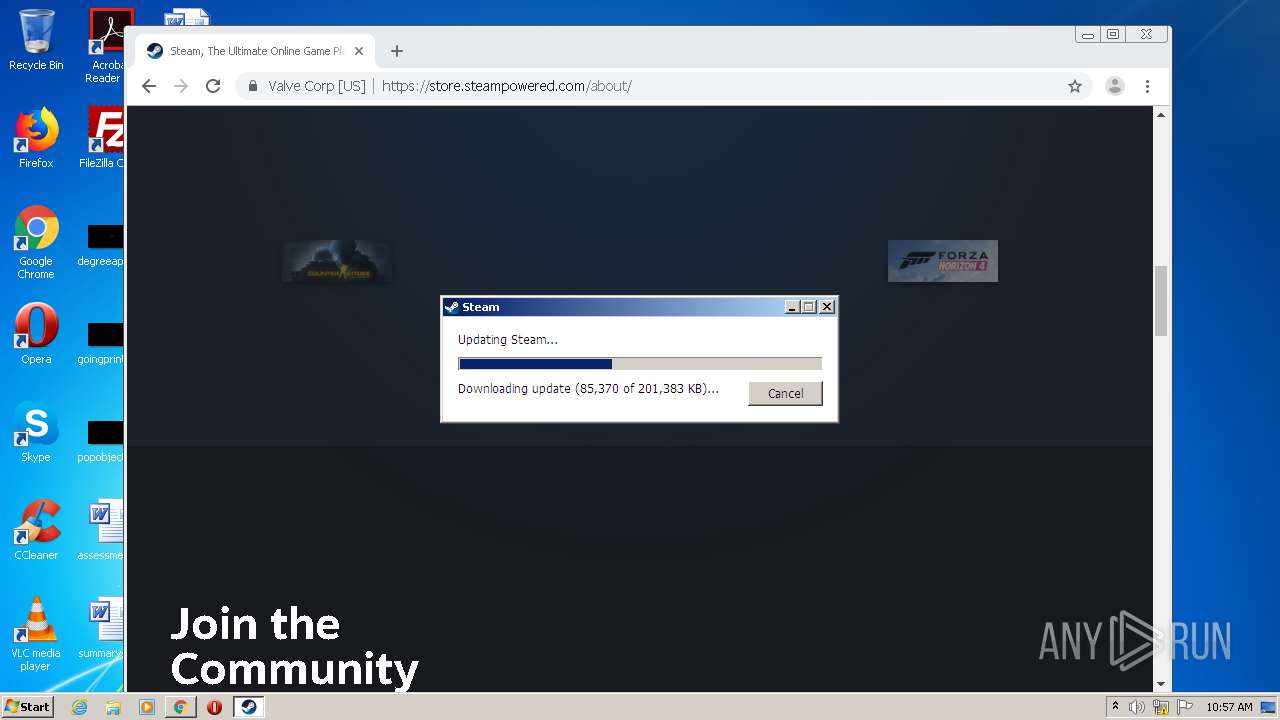The width and height of the screenshot is (1280, 720).
Task: Open the Skype desktop shortcut
Action: tap(36, 432)
